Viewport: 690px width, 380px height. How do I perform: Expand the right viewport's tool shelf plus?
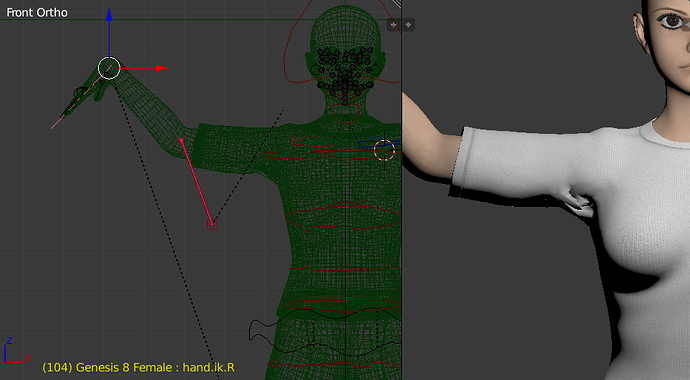[408, 25]
